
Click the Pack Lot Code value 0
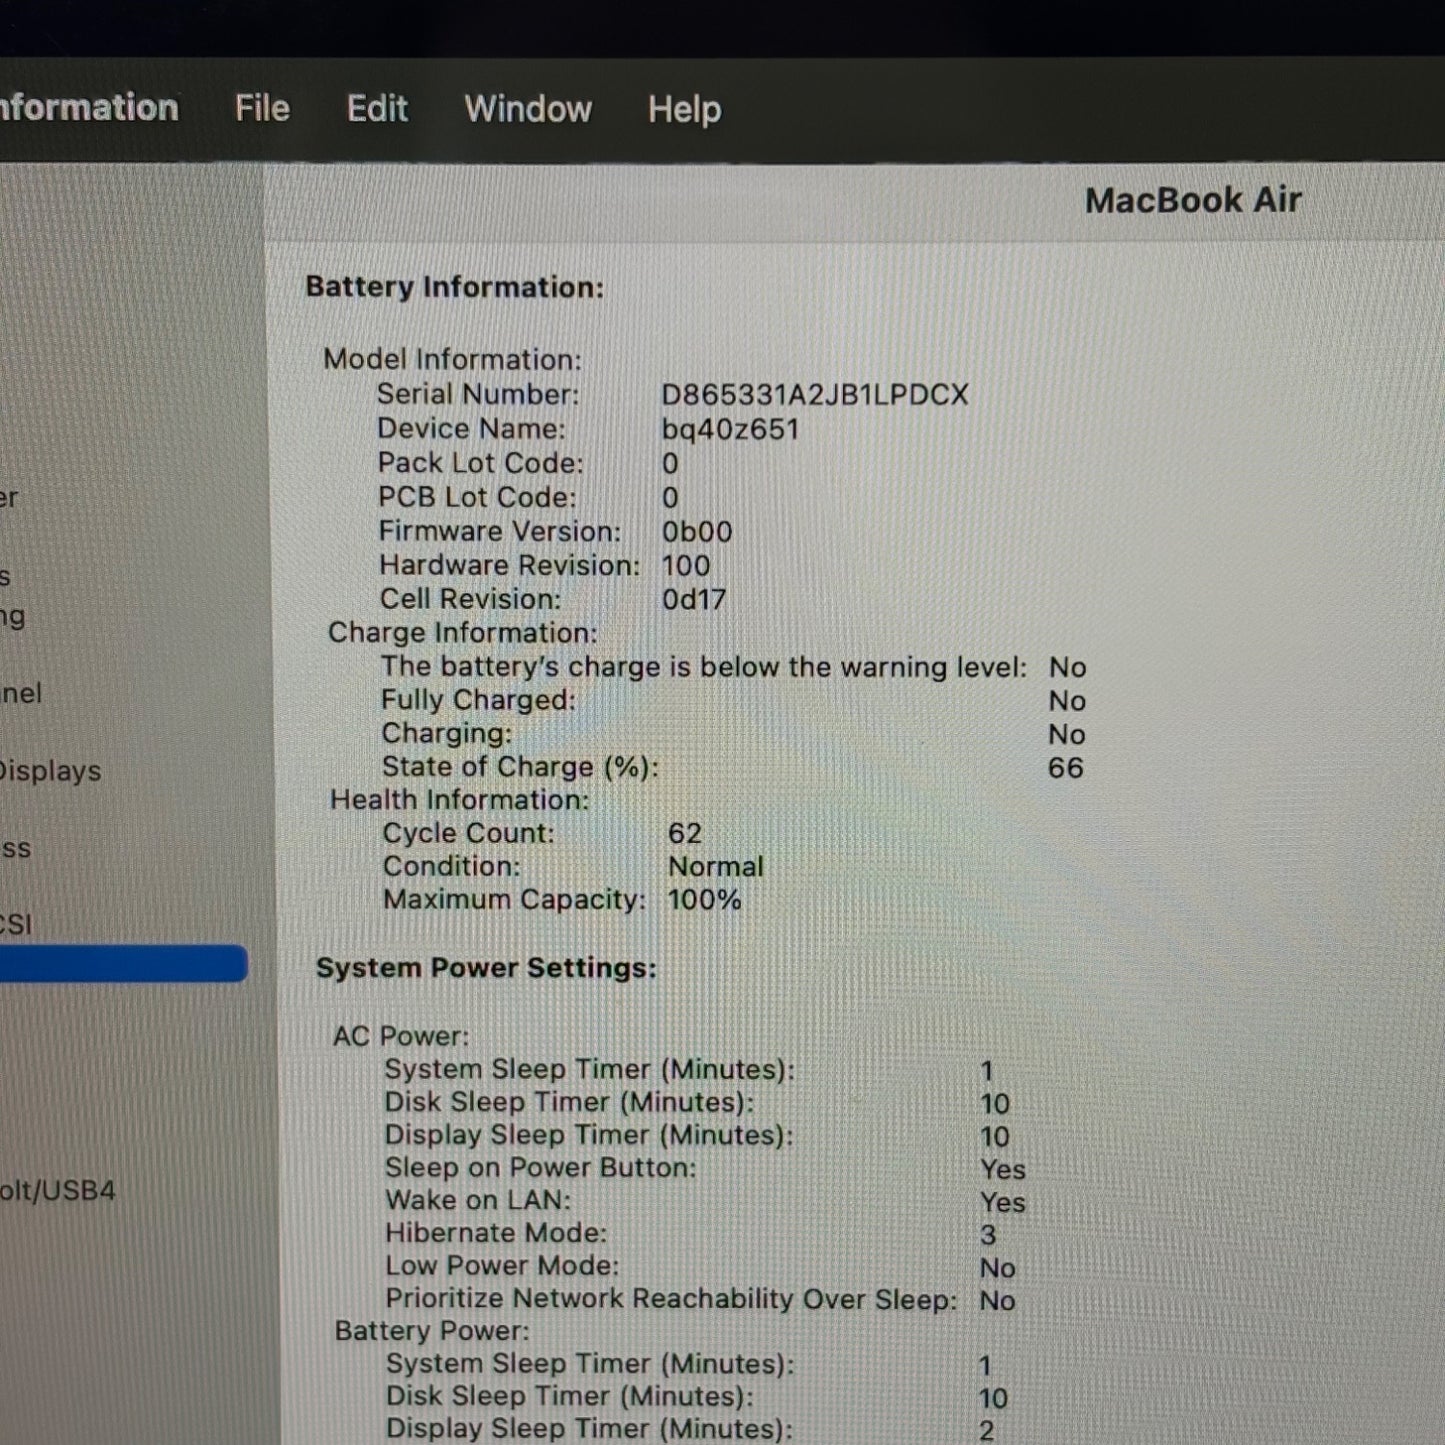pos(670,464)
